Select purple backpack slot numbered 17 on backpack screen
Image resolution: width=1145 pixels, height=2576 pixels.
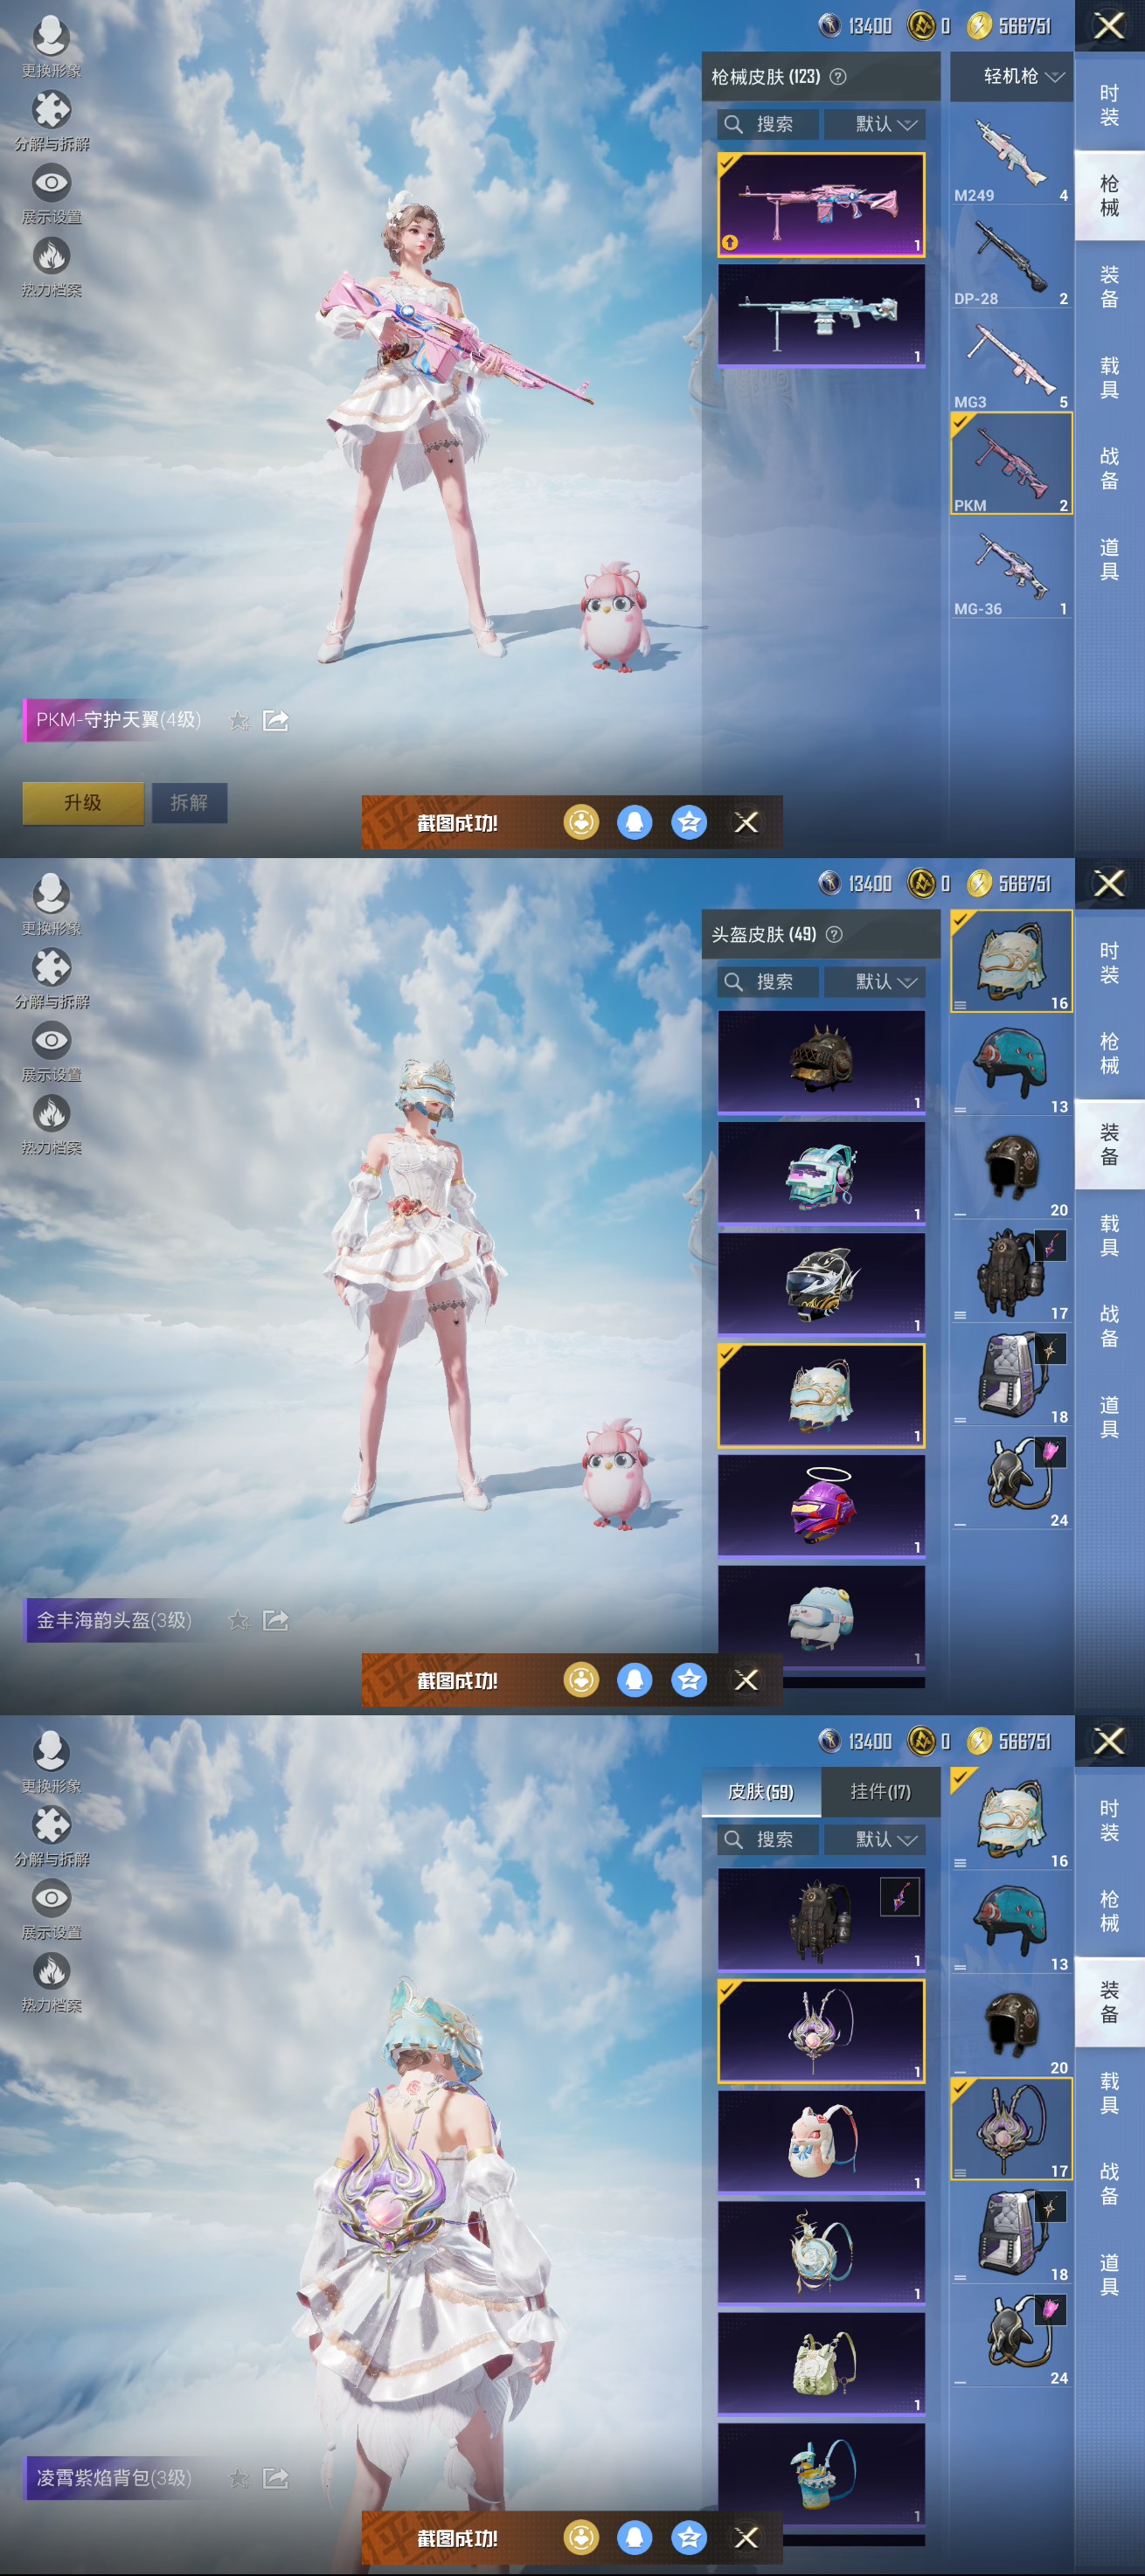1011,2130
